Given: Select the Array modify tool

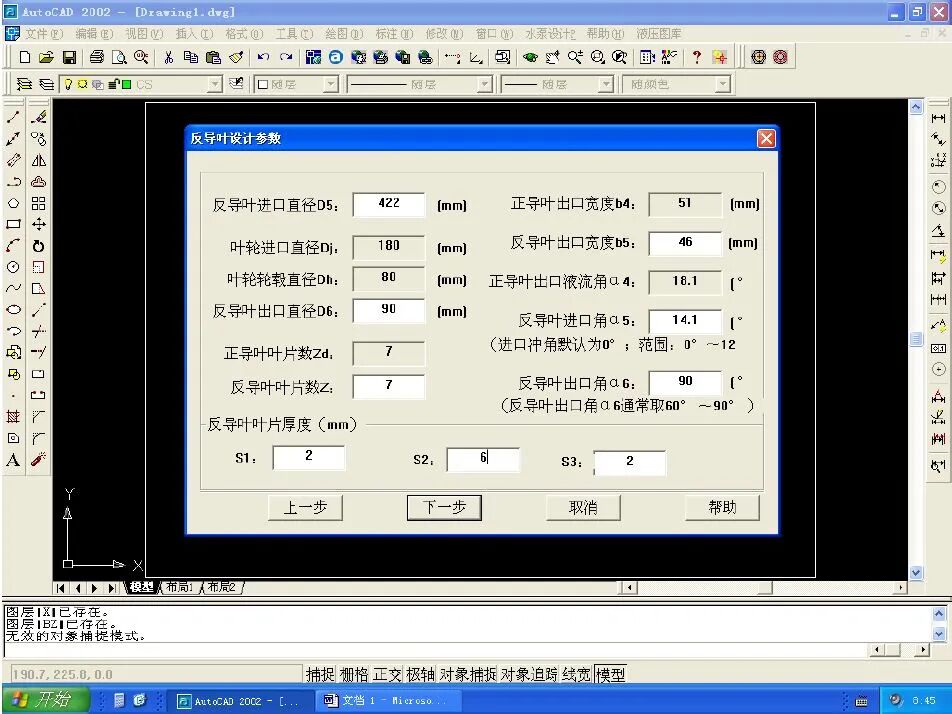Looking at the screenshot, I should (38, 203).
